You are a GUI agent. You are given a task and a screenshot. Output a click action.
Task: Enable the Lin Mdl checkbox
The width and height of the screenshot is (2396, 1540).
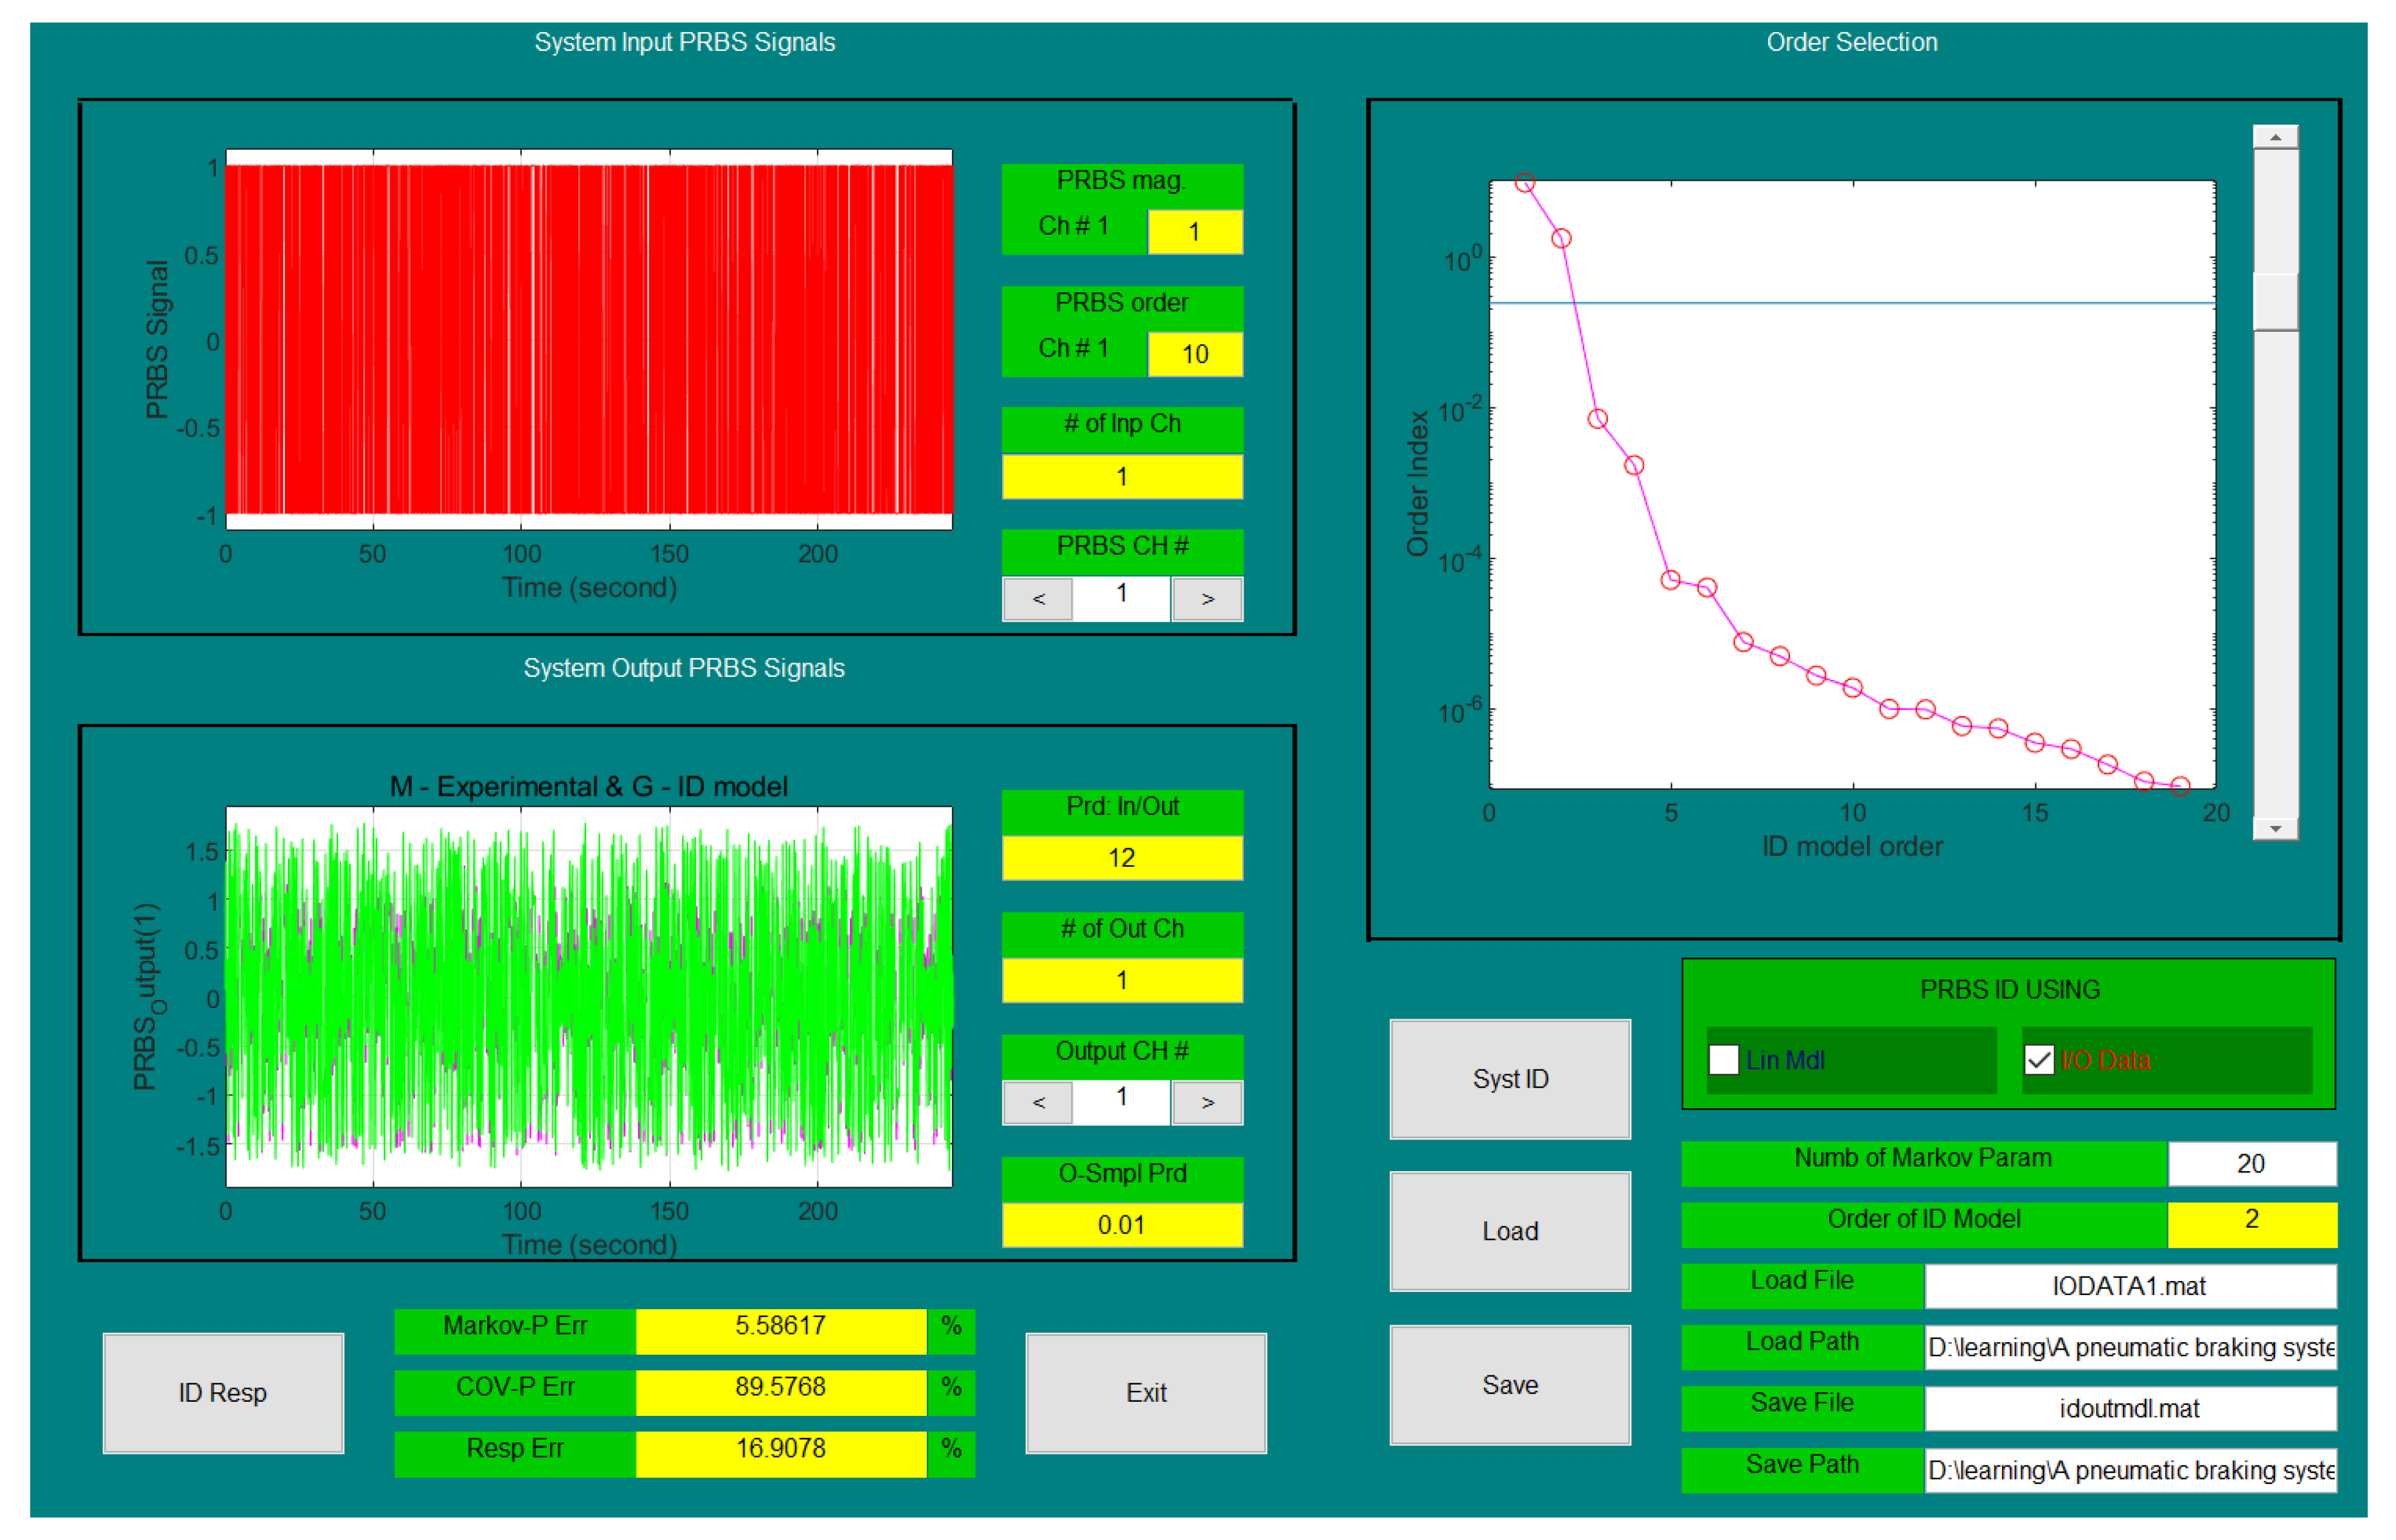[1723, 1060]
